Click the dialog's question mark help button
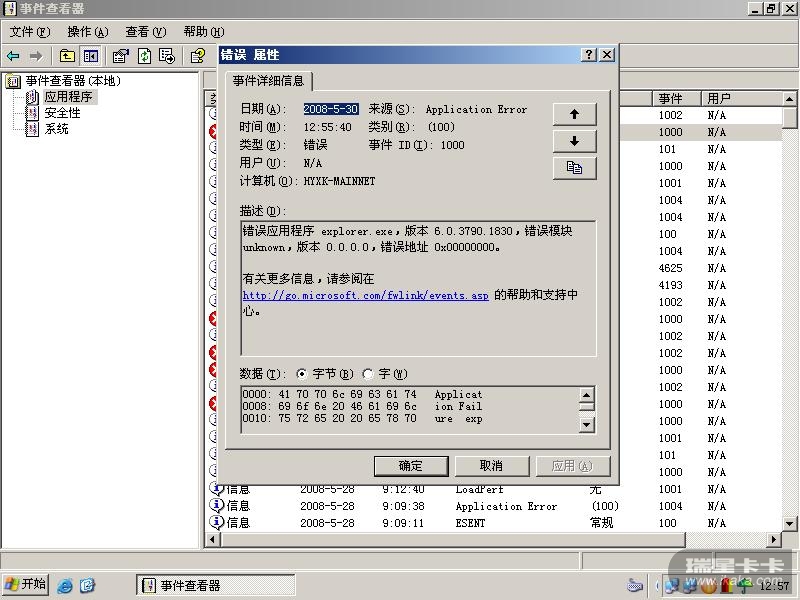800x600 pixels. pyautogui.click(x=589, y=55)
